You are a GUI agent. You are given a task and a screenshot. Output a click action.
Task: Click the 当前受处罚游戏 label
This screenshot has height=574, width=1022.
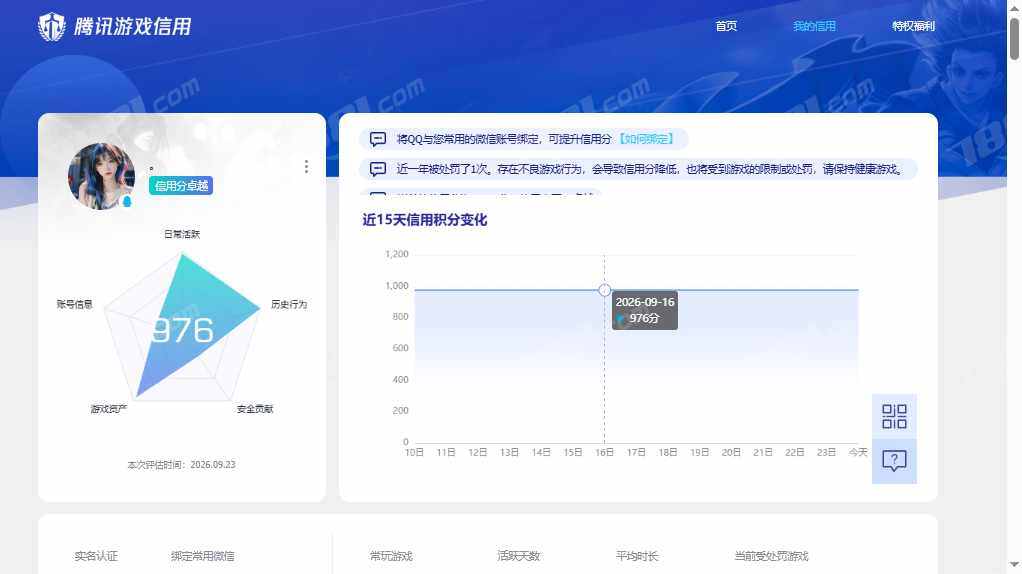pos(771,556)
